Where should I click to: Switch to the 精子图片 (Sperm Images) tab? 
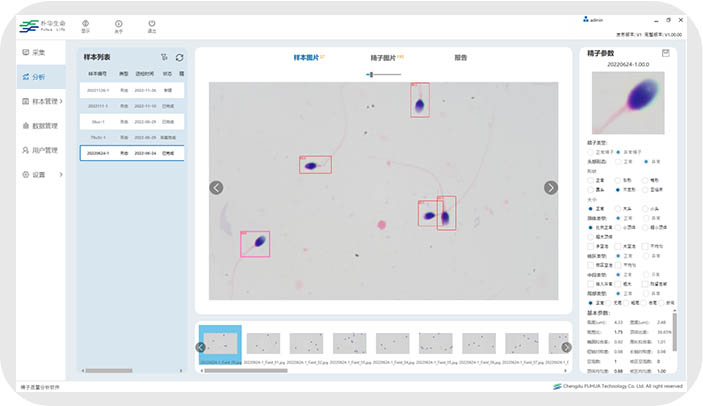pyautogui.click(x=384, y=58)
